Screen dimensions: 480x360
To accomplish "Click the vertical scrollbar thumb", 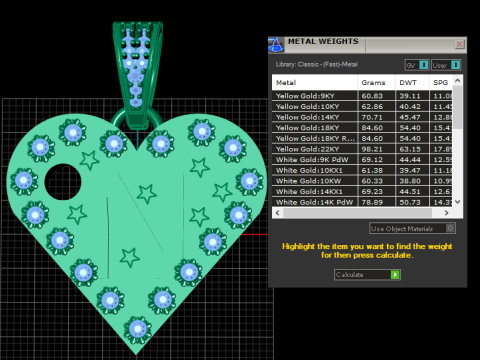I will [x=458, y=107].
